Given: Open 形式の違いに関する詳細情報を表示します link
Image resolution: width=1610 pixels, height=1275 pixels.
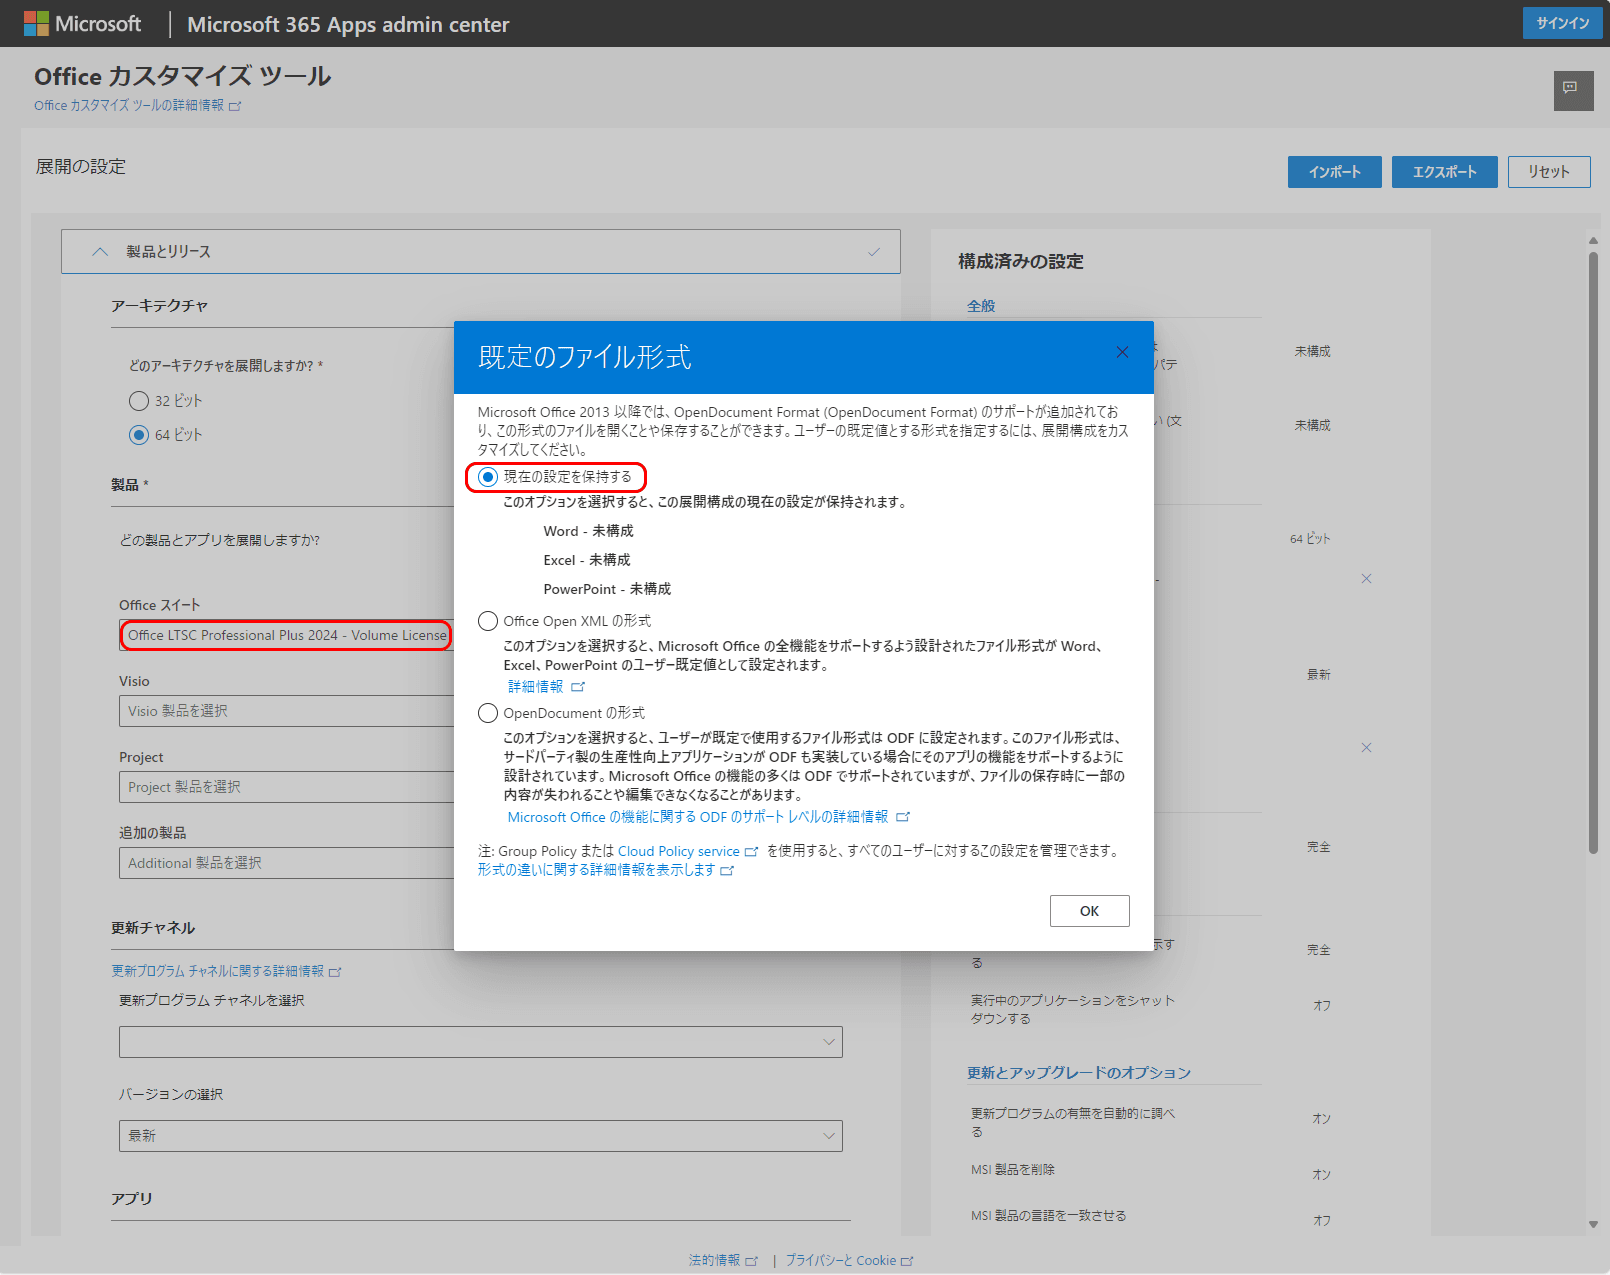Looking at the screenshot, I should coord(597,871).
